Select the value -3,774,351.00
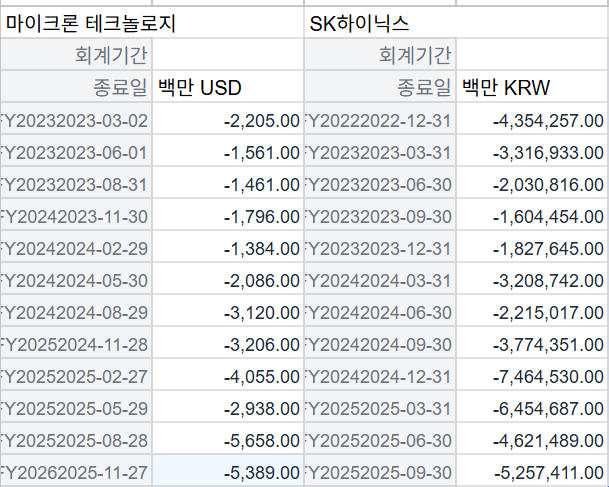The width and height of the screenshot is (609, 487). click(532, 343)
